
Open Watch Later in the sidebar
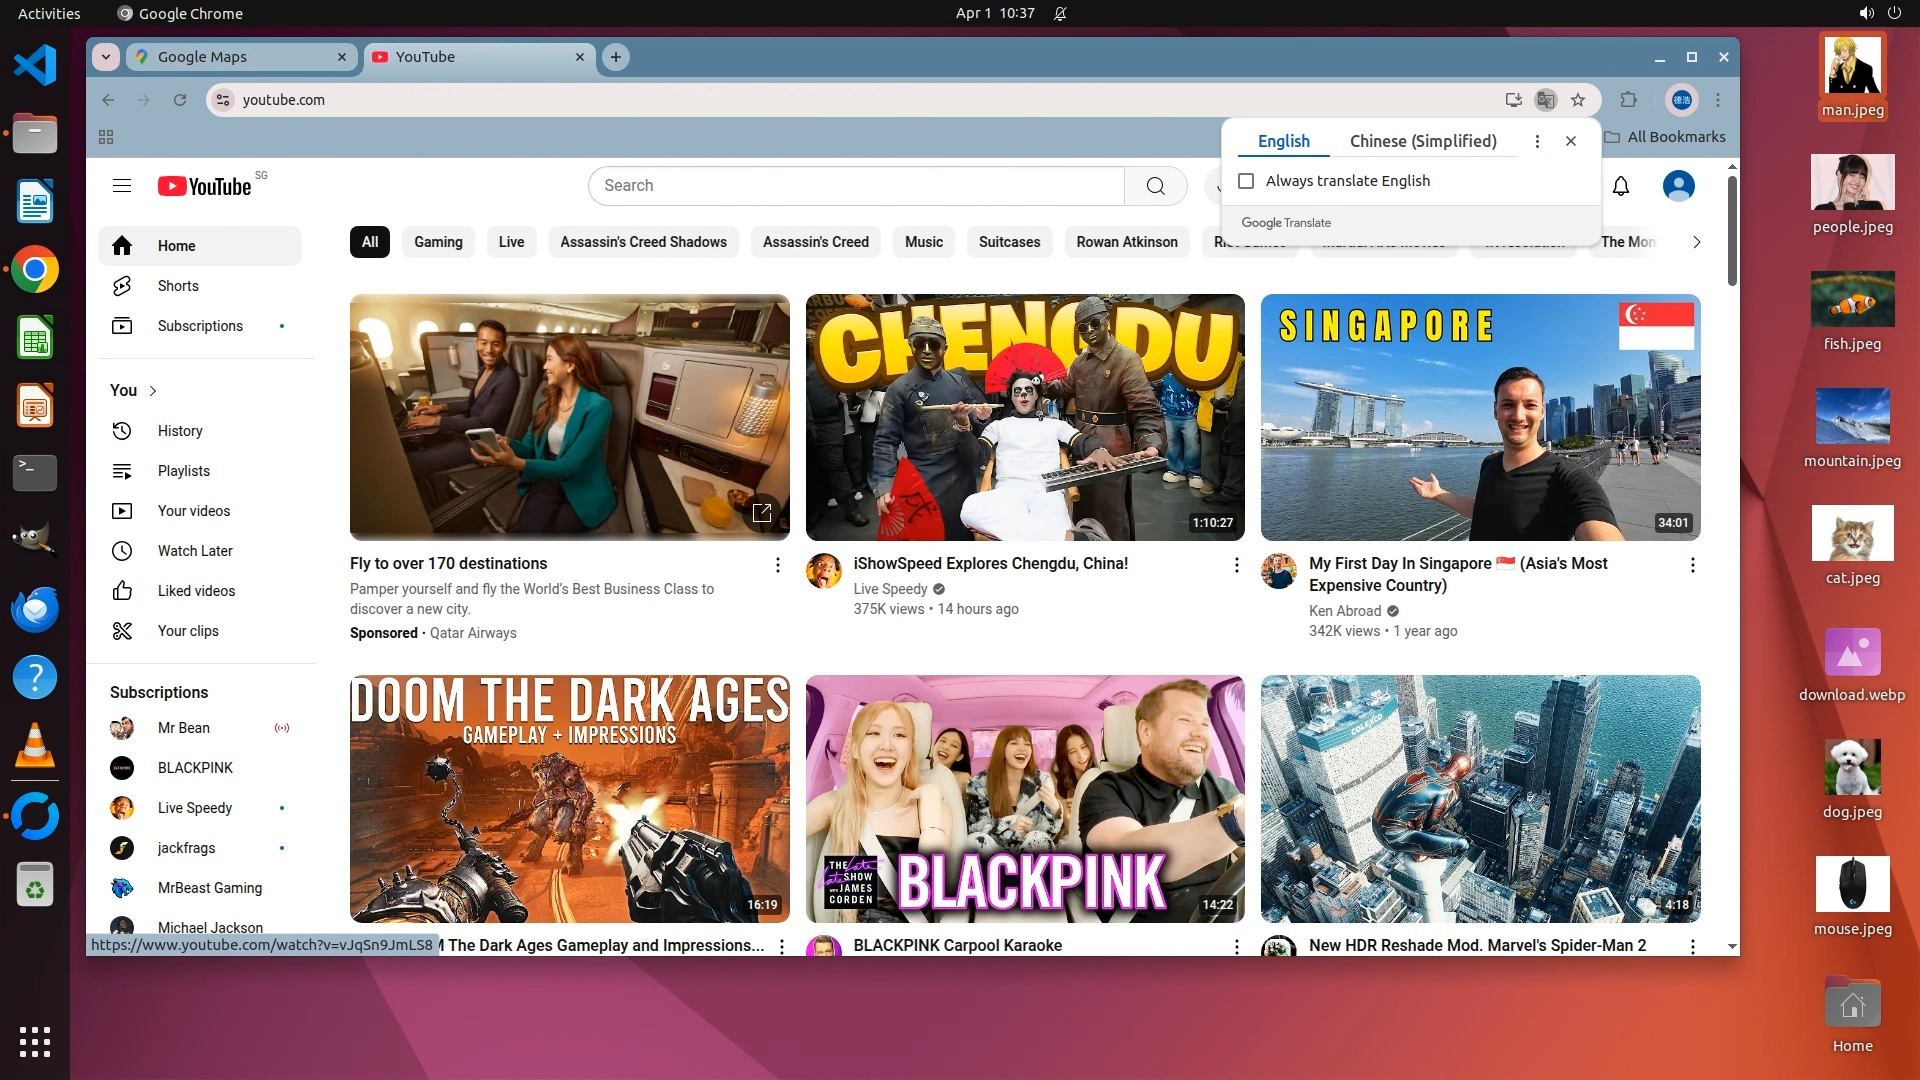tap(195, 551)
